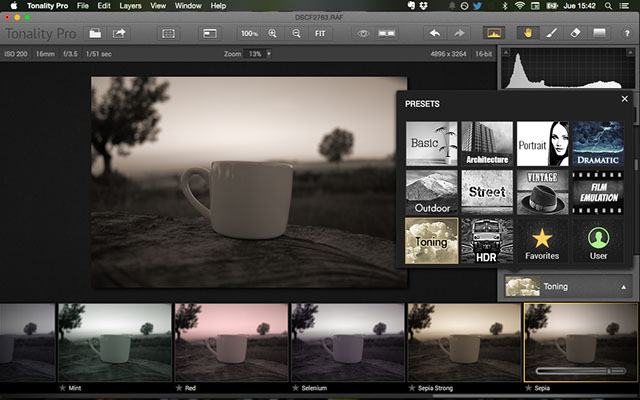This screenshot has height=400, width=640.
Task: Click the zoom in magnifier icon
Action: [273, 33]
